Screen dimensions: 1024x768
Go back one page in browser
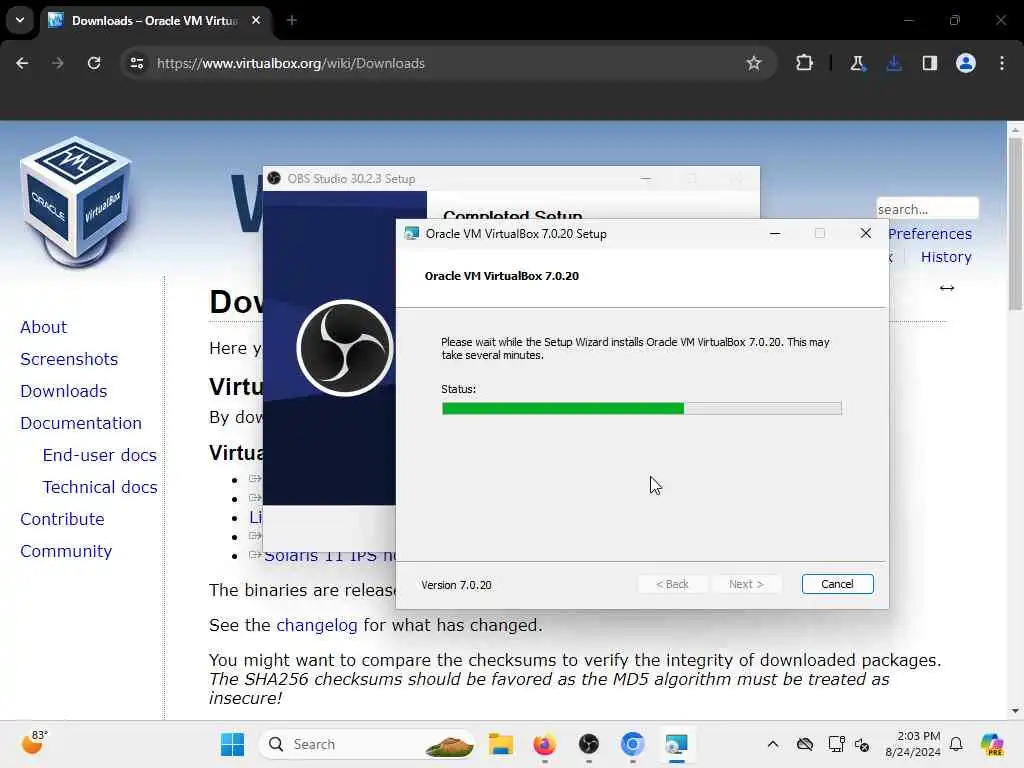pos(22,63)
